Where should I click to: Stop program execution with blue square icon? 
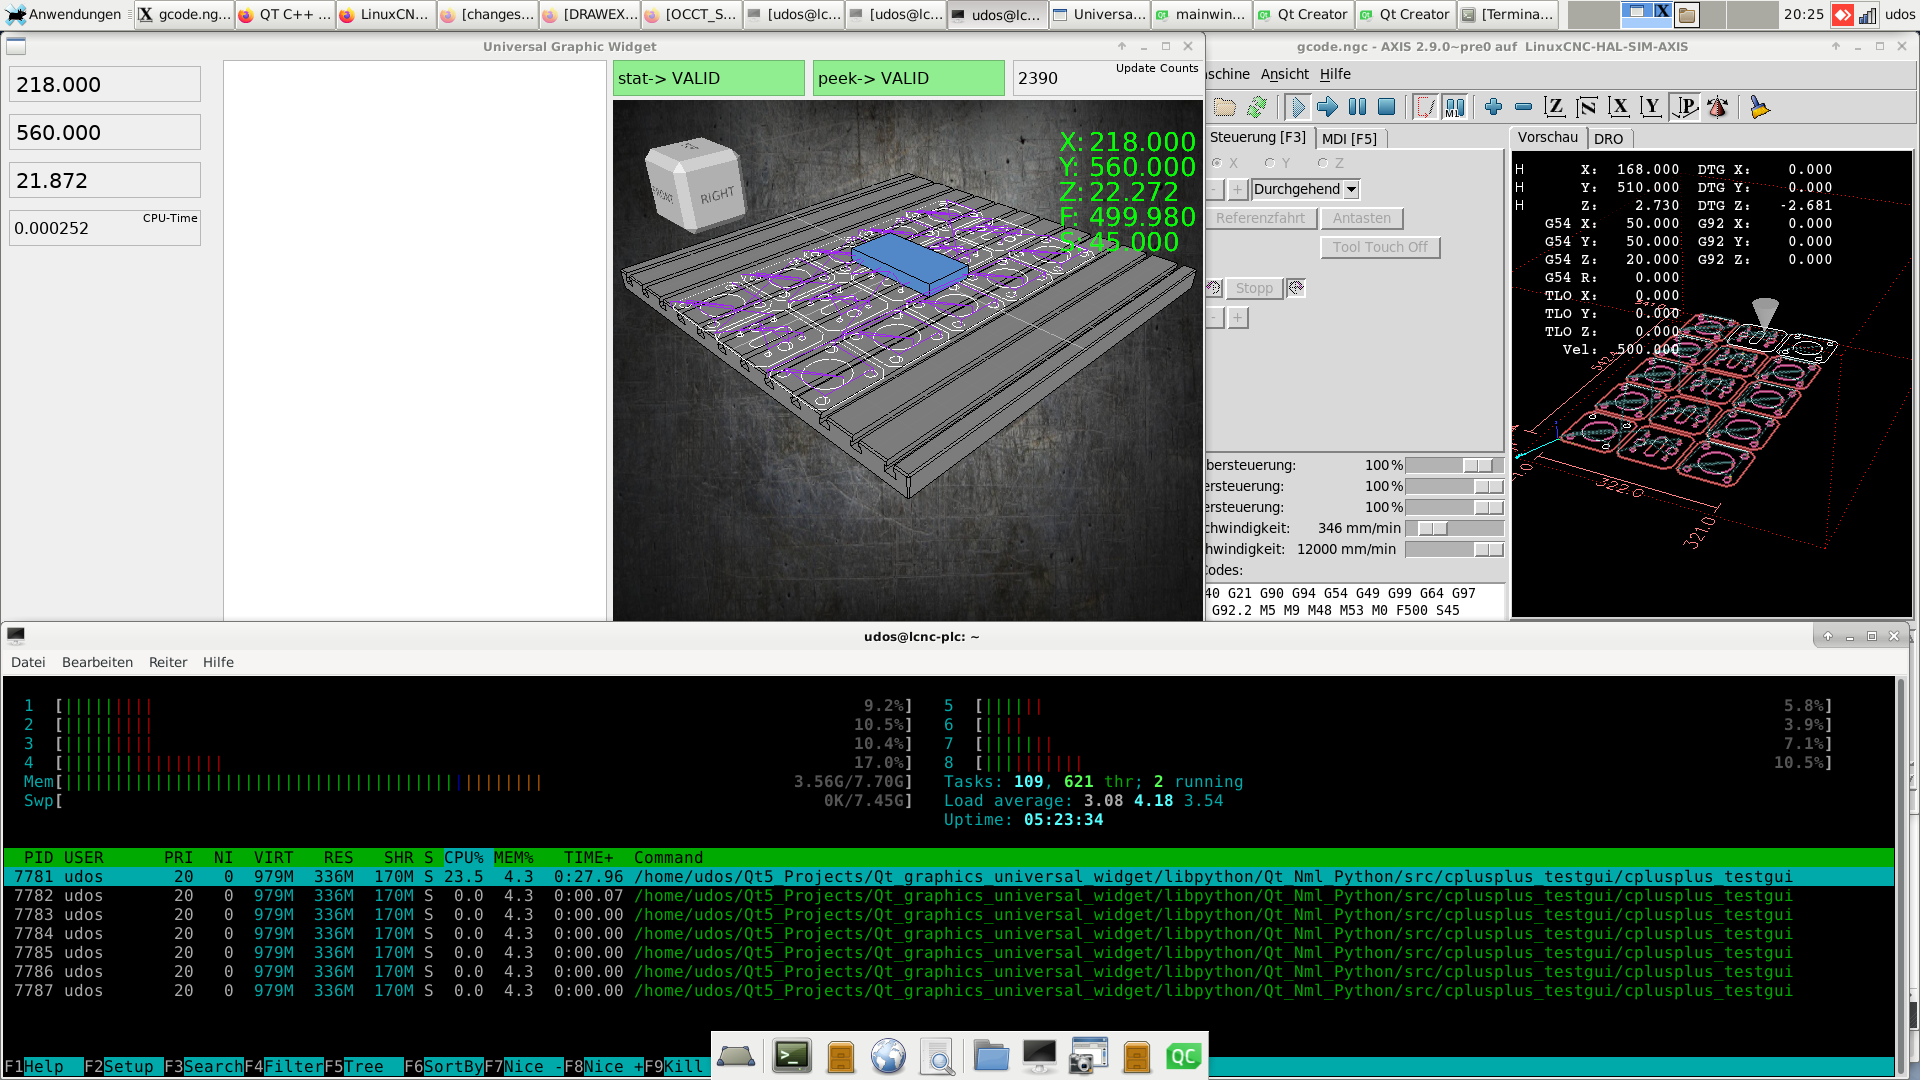(1387, 107)
